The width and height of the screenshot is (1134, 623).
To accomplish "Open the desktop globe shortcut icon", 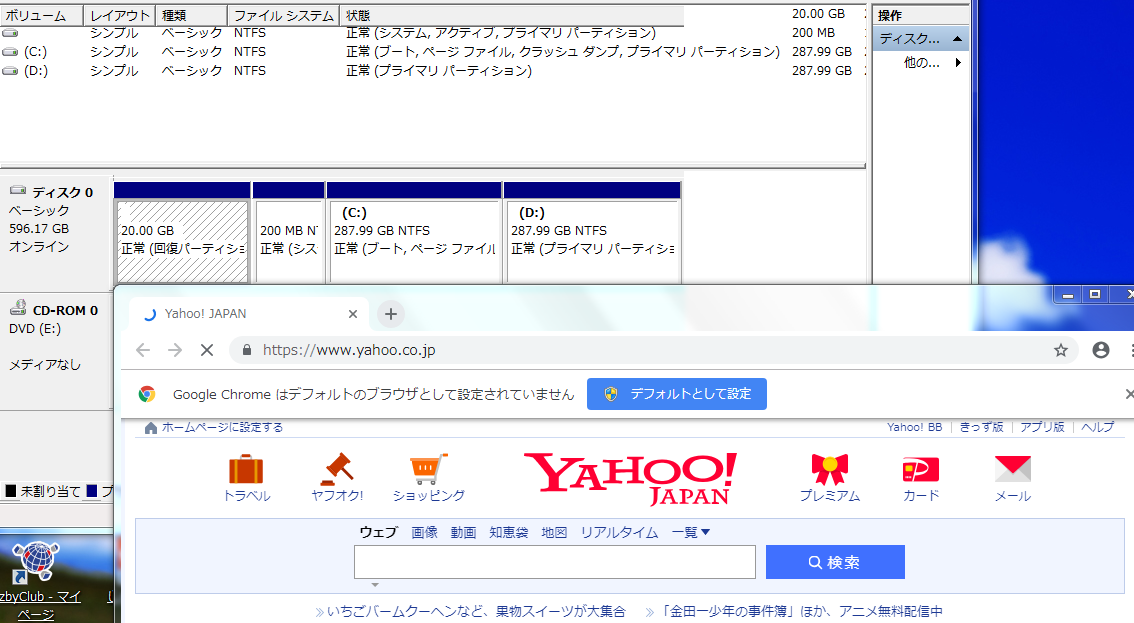I will 35,562.
